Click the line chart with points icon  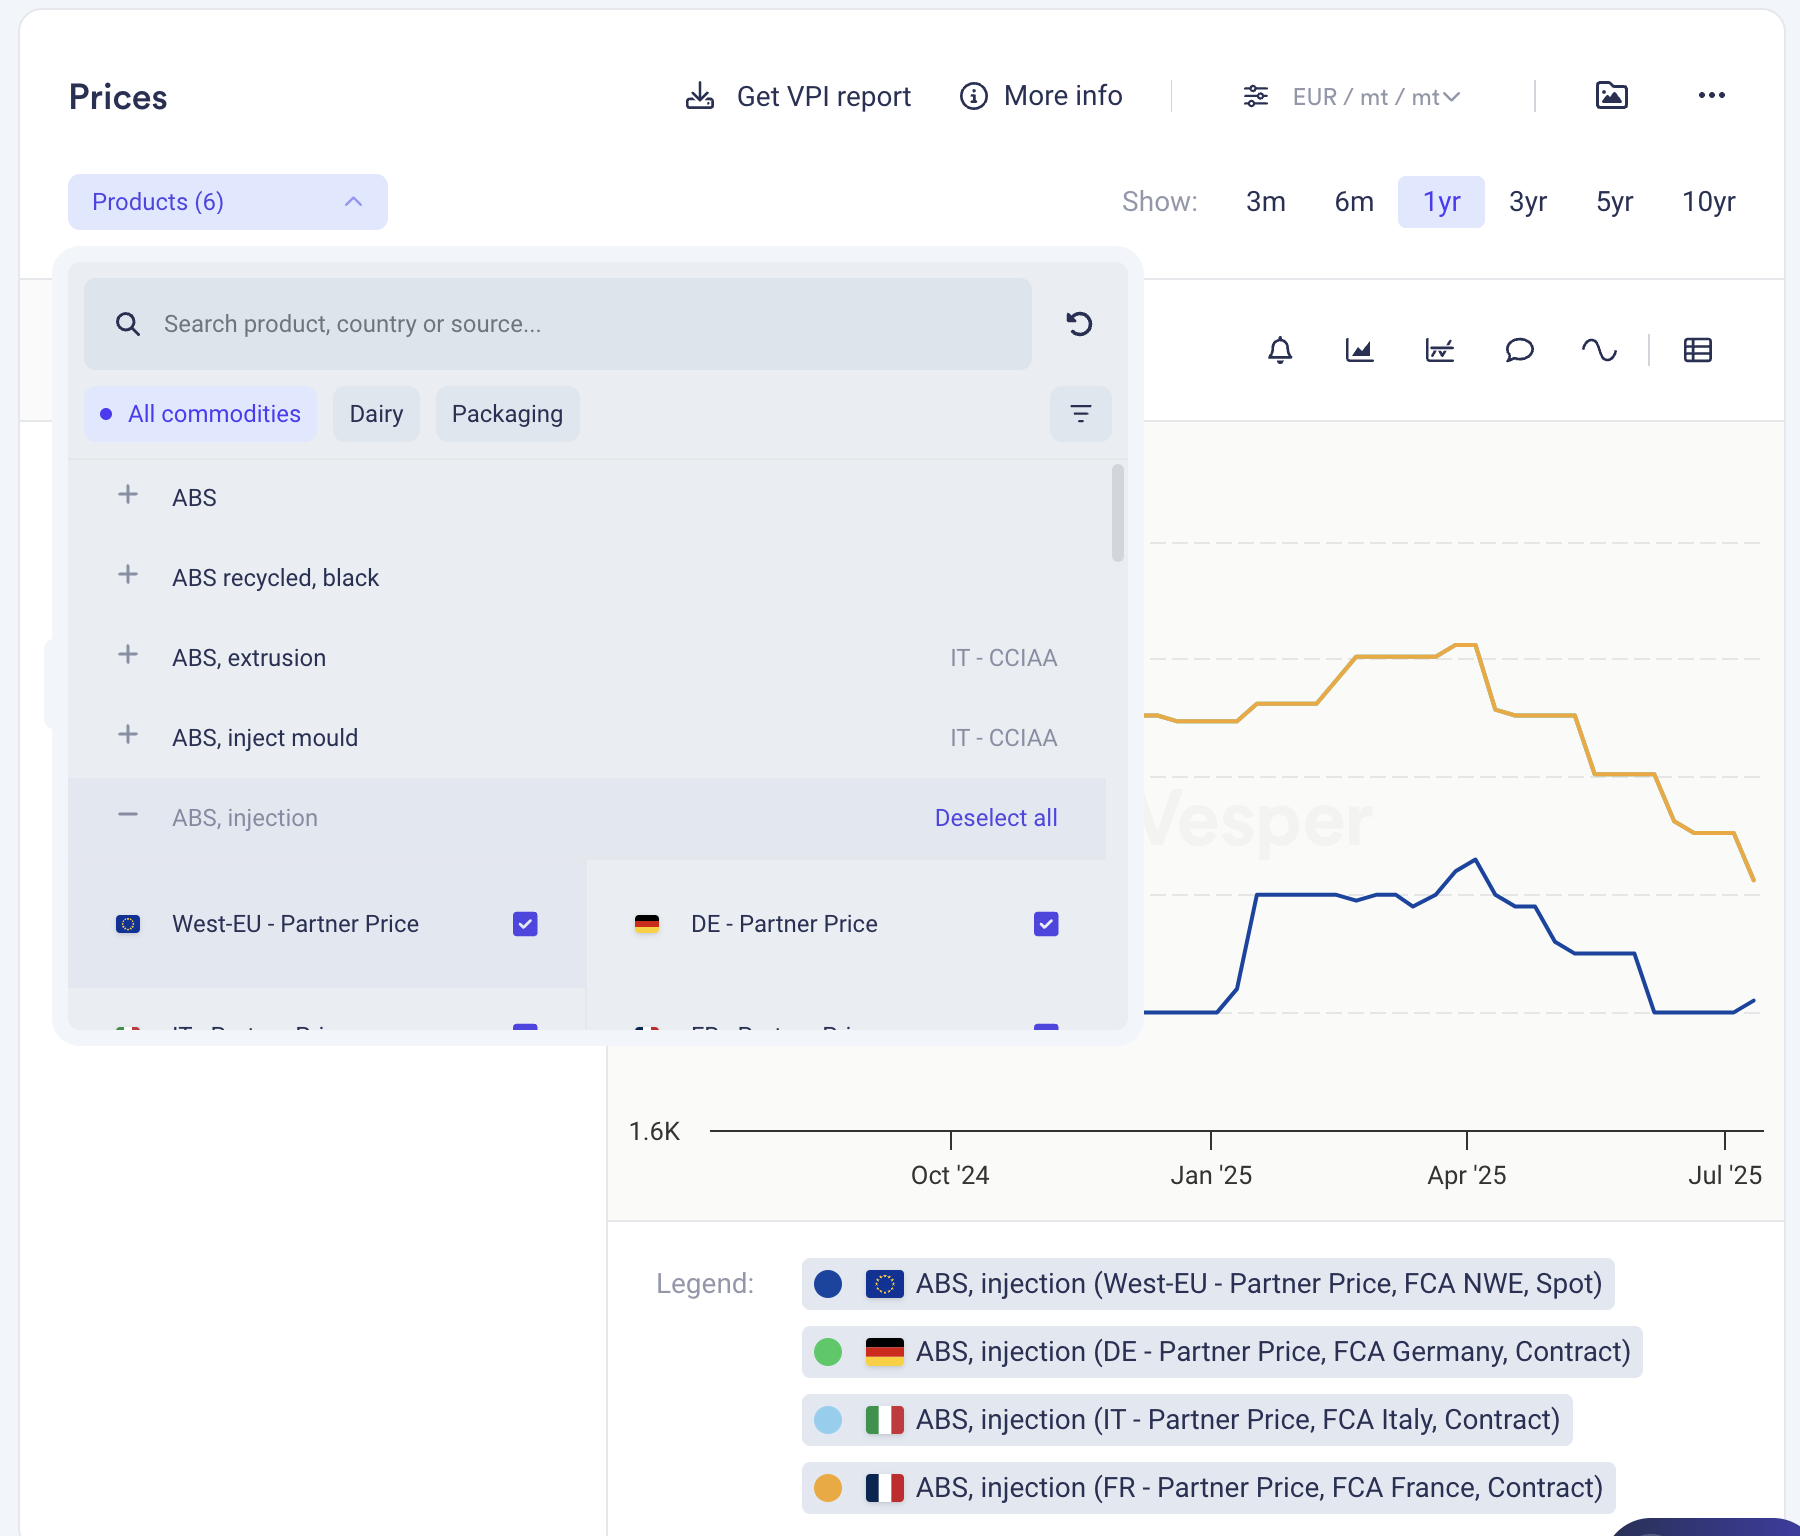[1439, 350]
